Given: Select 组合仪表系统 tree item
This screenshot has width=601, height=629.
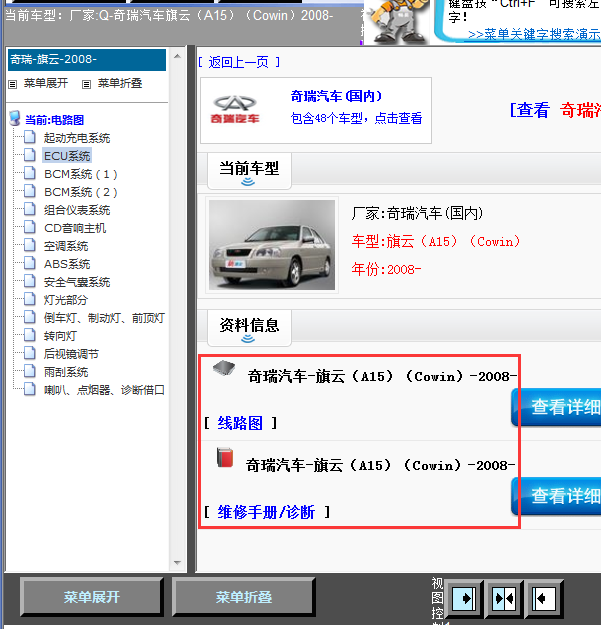Looking at the screenshot, I should pos(77,210).
